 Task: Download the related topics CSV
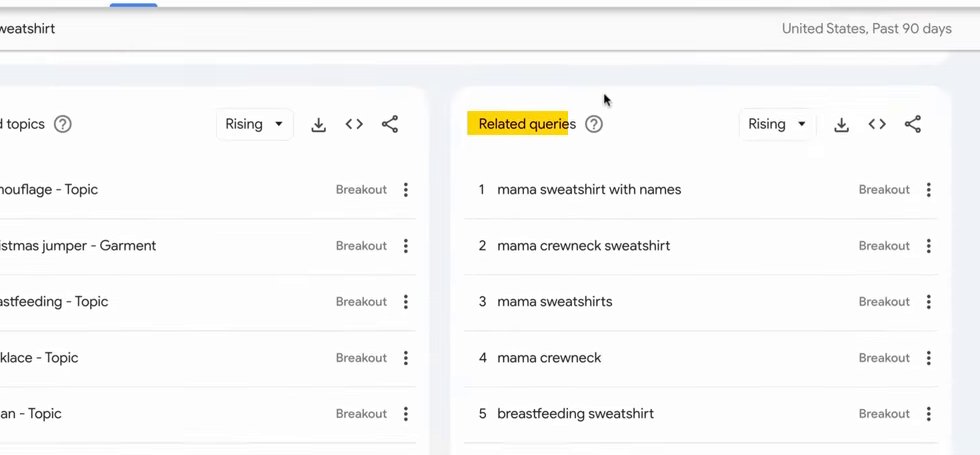(x=319, y=124)
